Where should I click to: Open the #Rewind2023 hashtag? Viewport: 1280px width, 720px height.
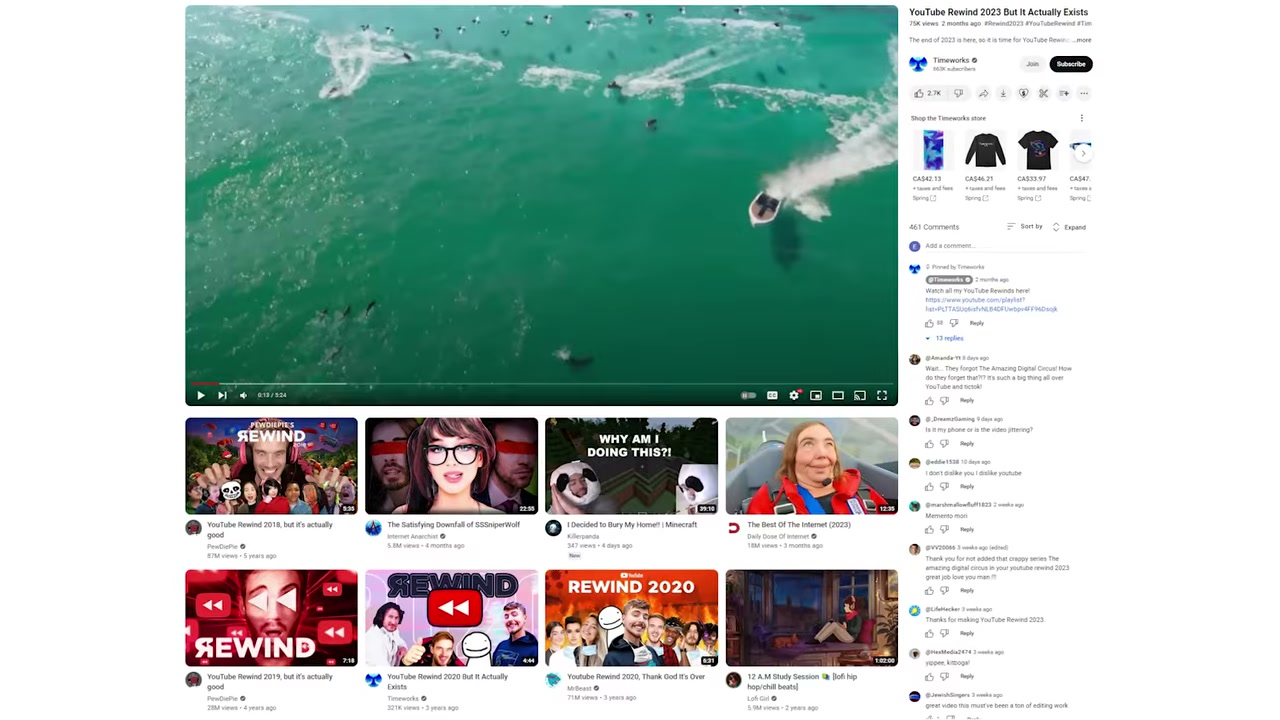click(x=1003, y=23)
